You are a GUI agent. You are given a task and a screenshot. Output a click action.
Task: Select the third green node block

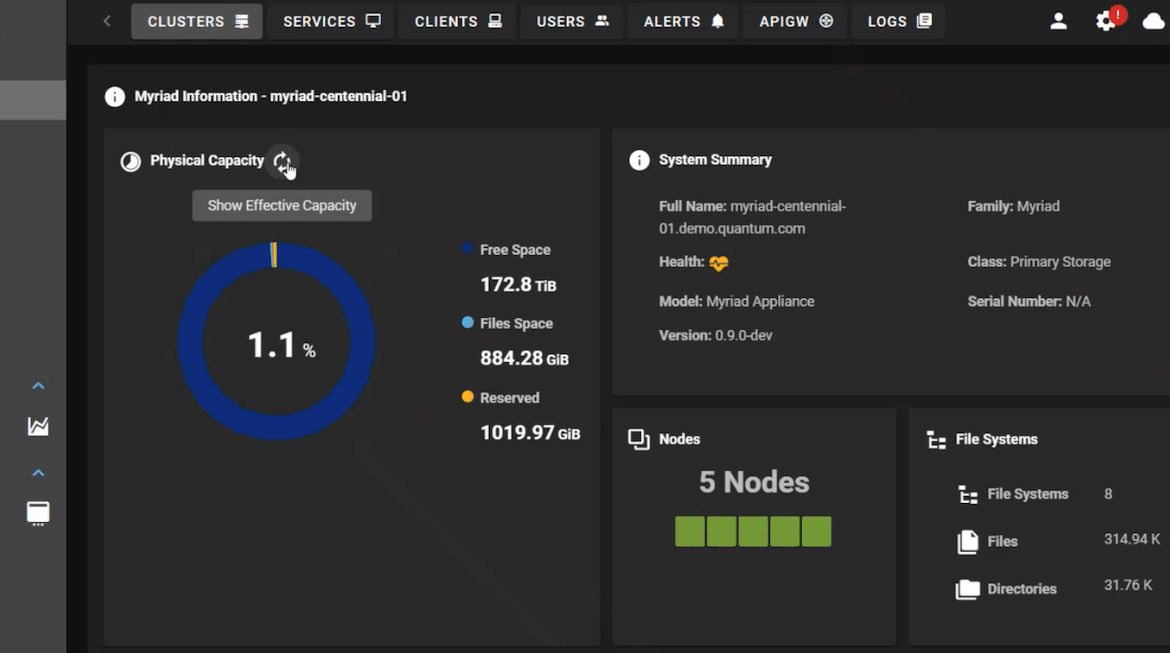point(753,531)
